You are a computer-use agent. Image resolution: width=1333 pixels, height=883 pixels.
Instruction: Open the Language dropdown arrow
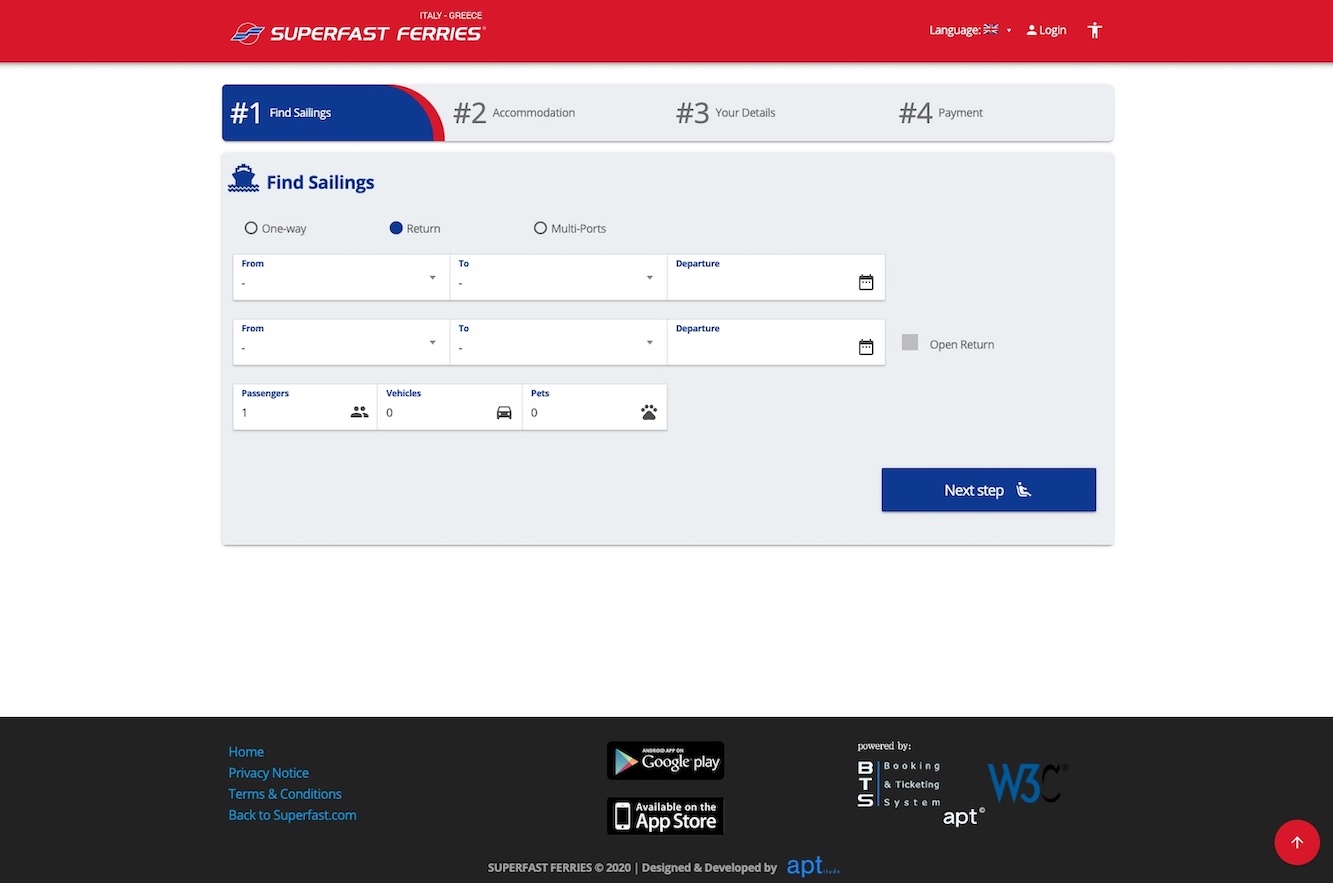1009,31
